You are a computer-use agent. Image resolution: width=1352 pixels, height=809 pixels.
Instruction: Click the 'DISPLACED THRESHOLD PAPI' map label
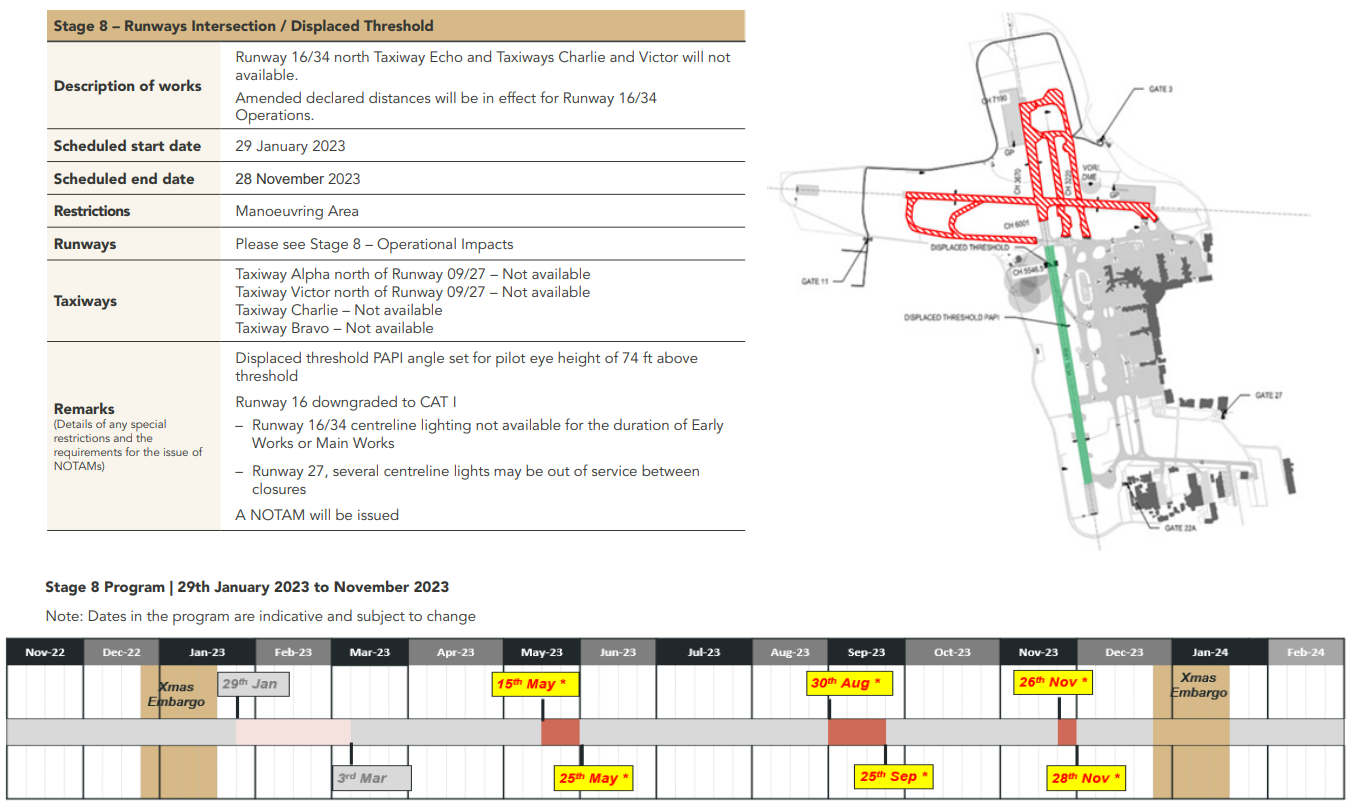coord(951,318)
